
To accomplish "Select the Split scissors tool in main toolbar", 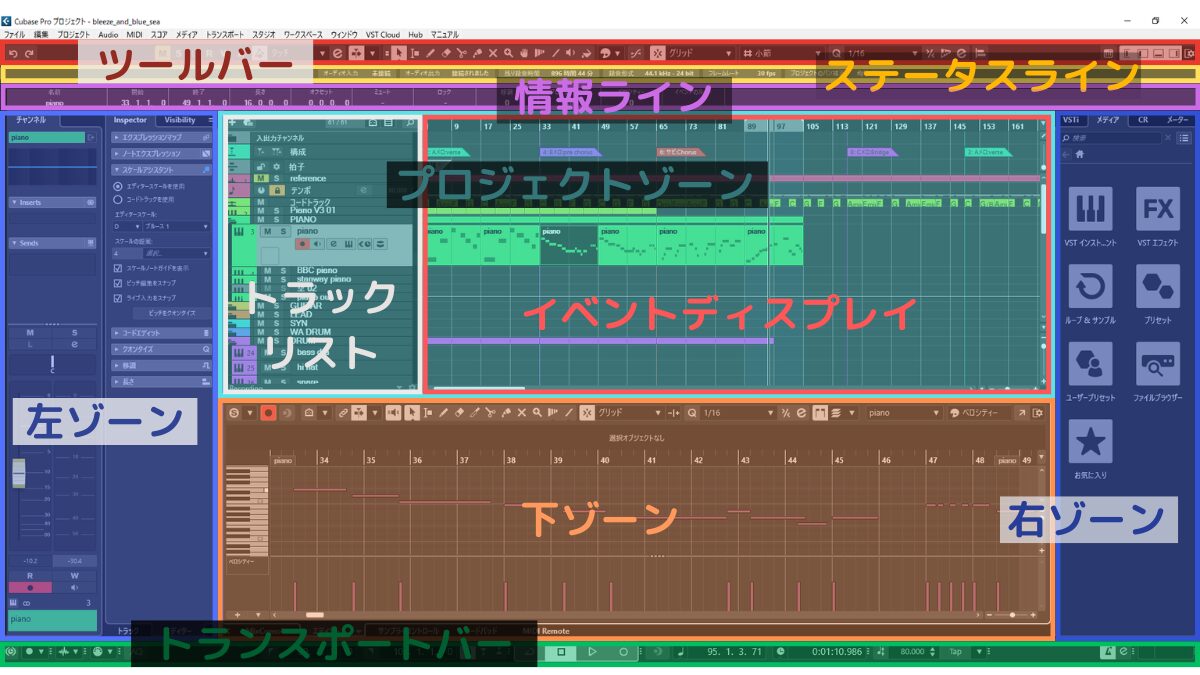I will [461, 52].
